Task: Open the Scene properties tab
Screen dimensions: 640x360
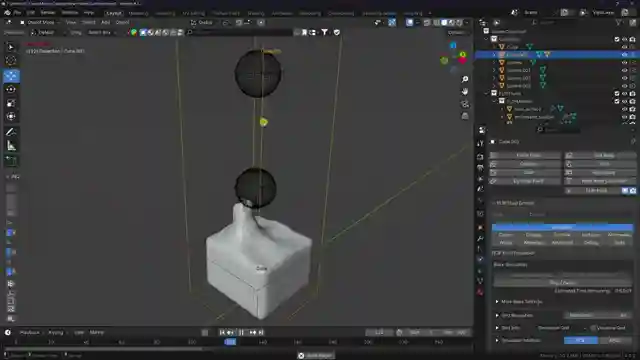Action: pos(481,189)
